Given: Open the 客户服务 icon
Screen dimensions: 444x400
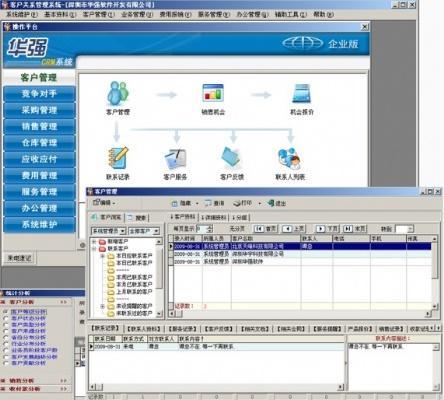Looking at the screenshot, I should pos(175,159).
